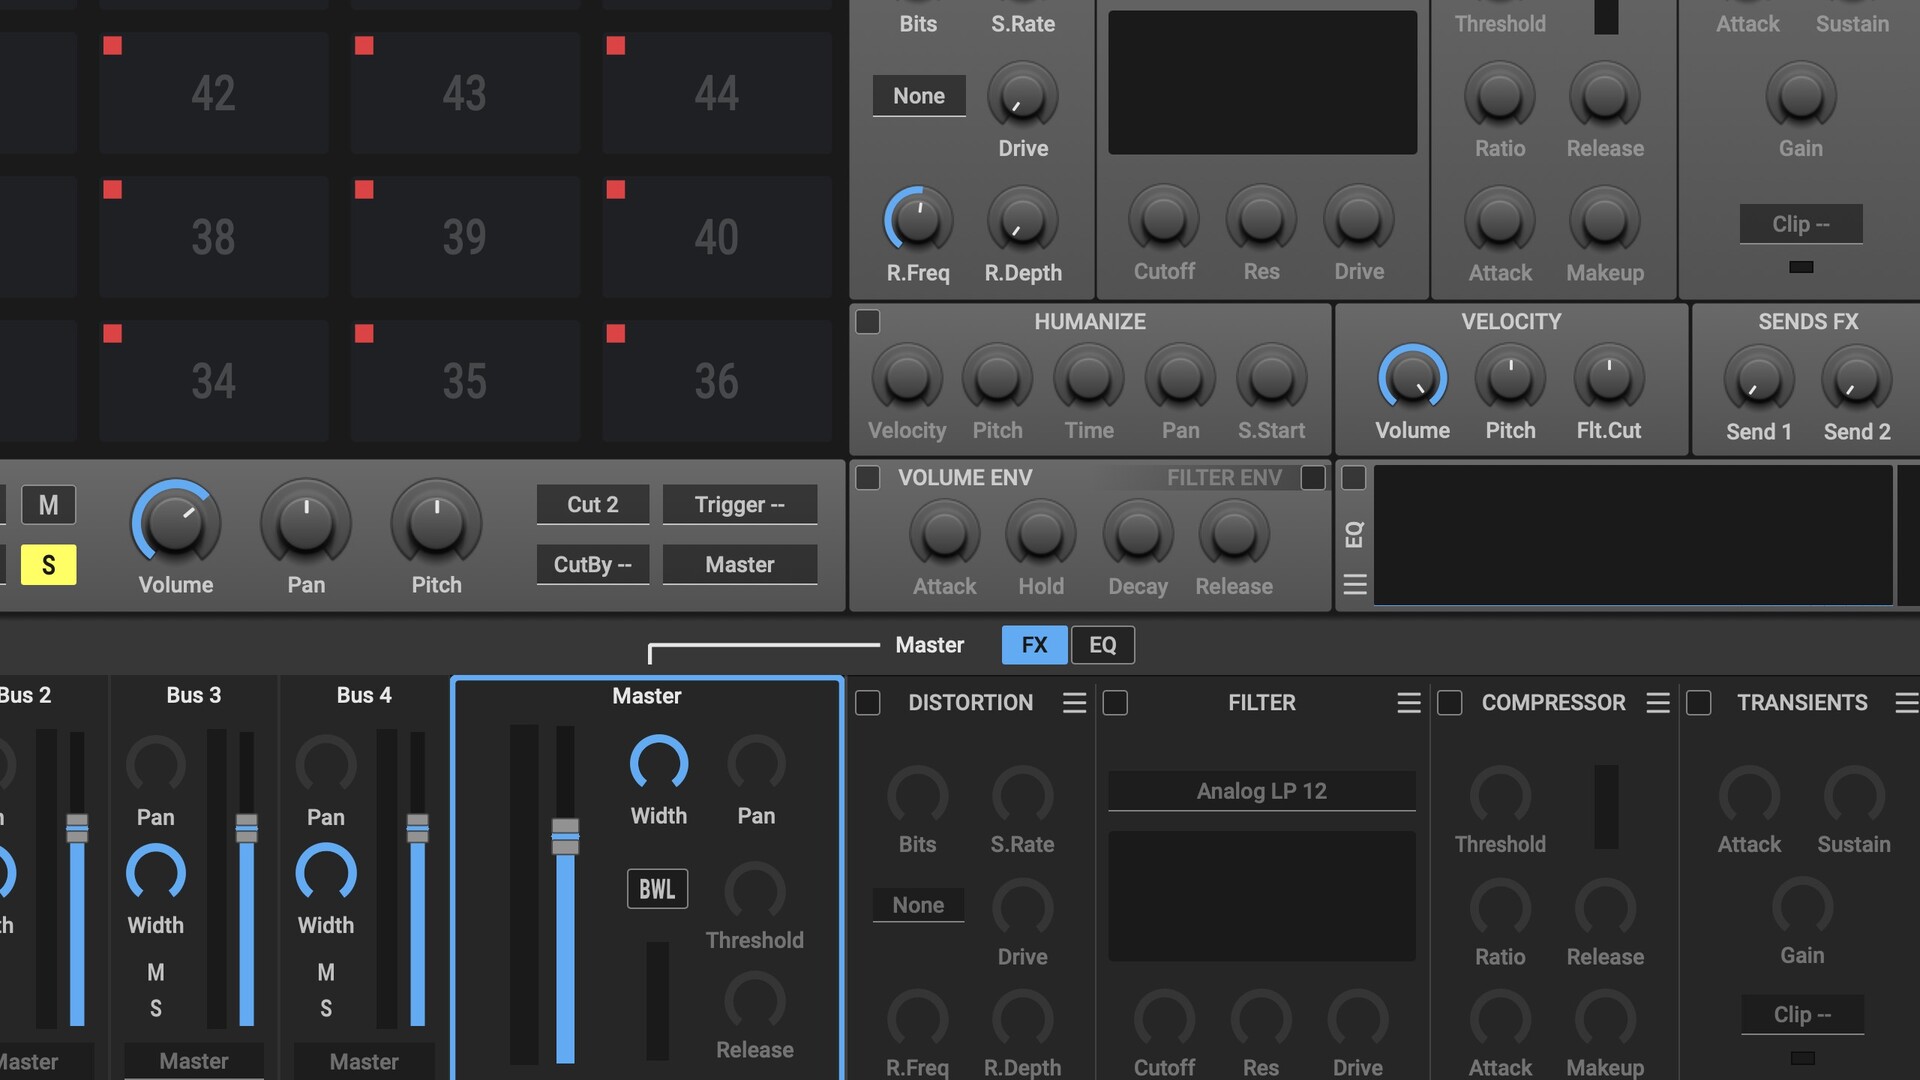Enable the master Compressor checkbox

1449,703
